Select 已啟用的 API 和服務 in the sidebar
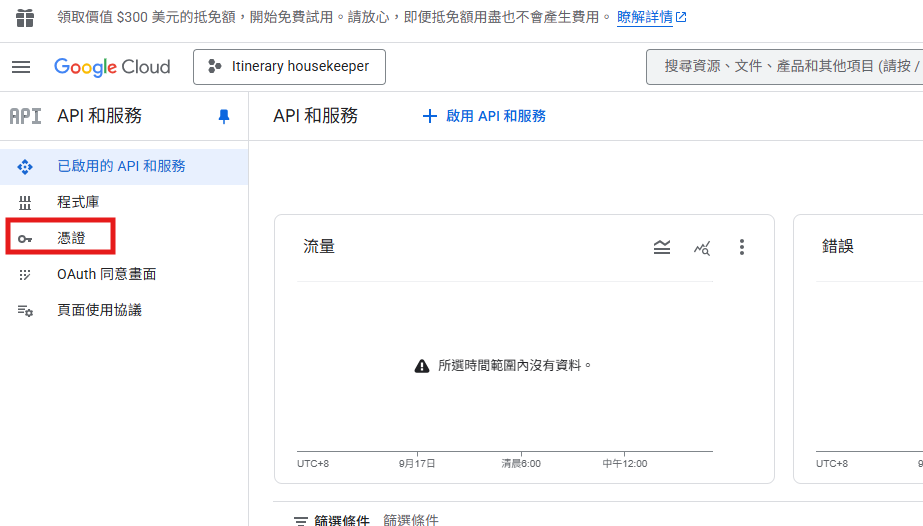 (x=124, y=167)
